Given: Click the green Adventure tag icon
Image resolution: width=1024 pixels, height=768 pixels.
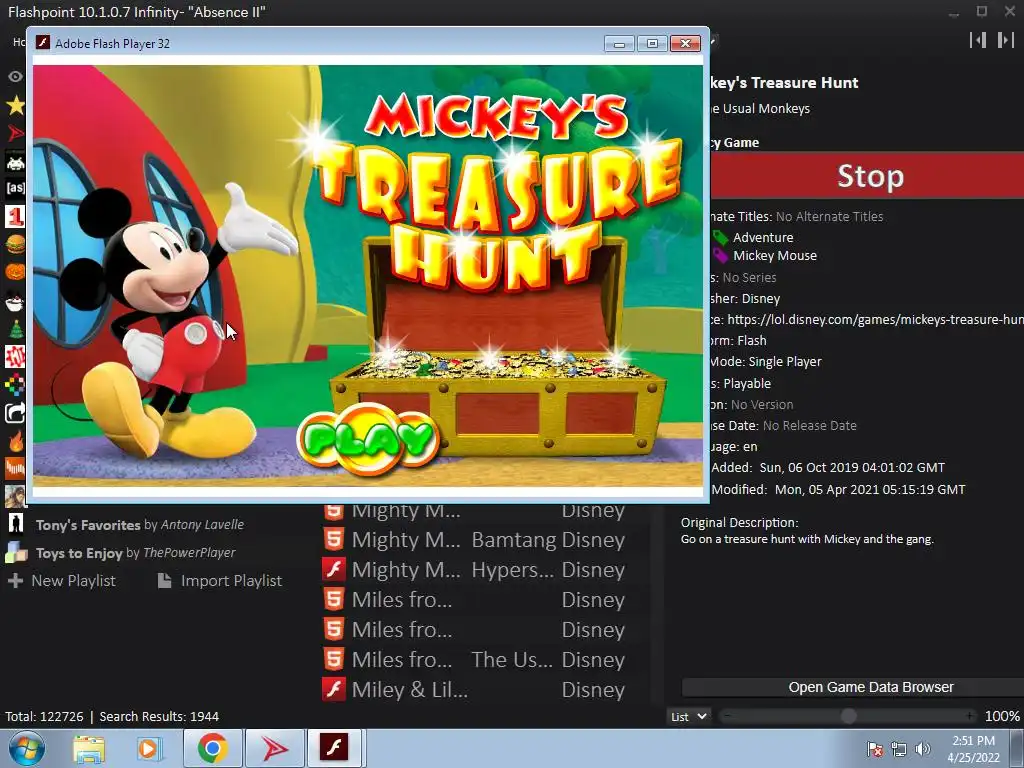Looking at the screenshot, I should pos(720,237).
